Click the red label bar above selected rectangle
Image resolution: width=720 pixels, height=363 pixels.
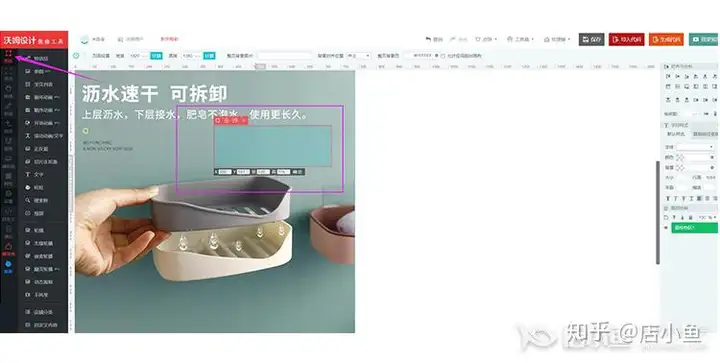[231, 120]
